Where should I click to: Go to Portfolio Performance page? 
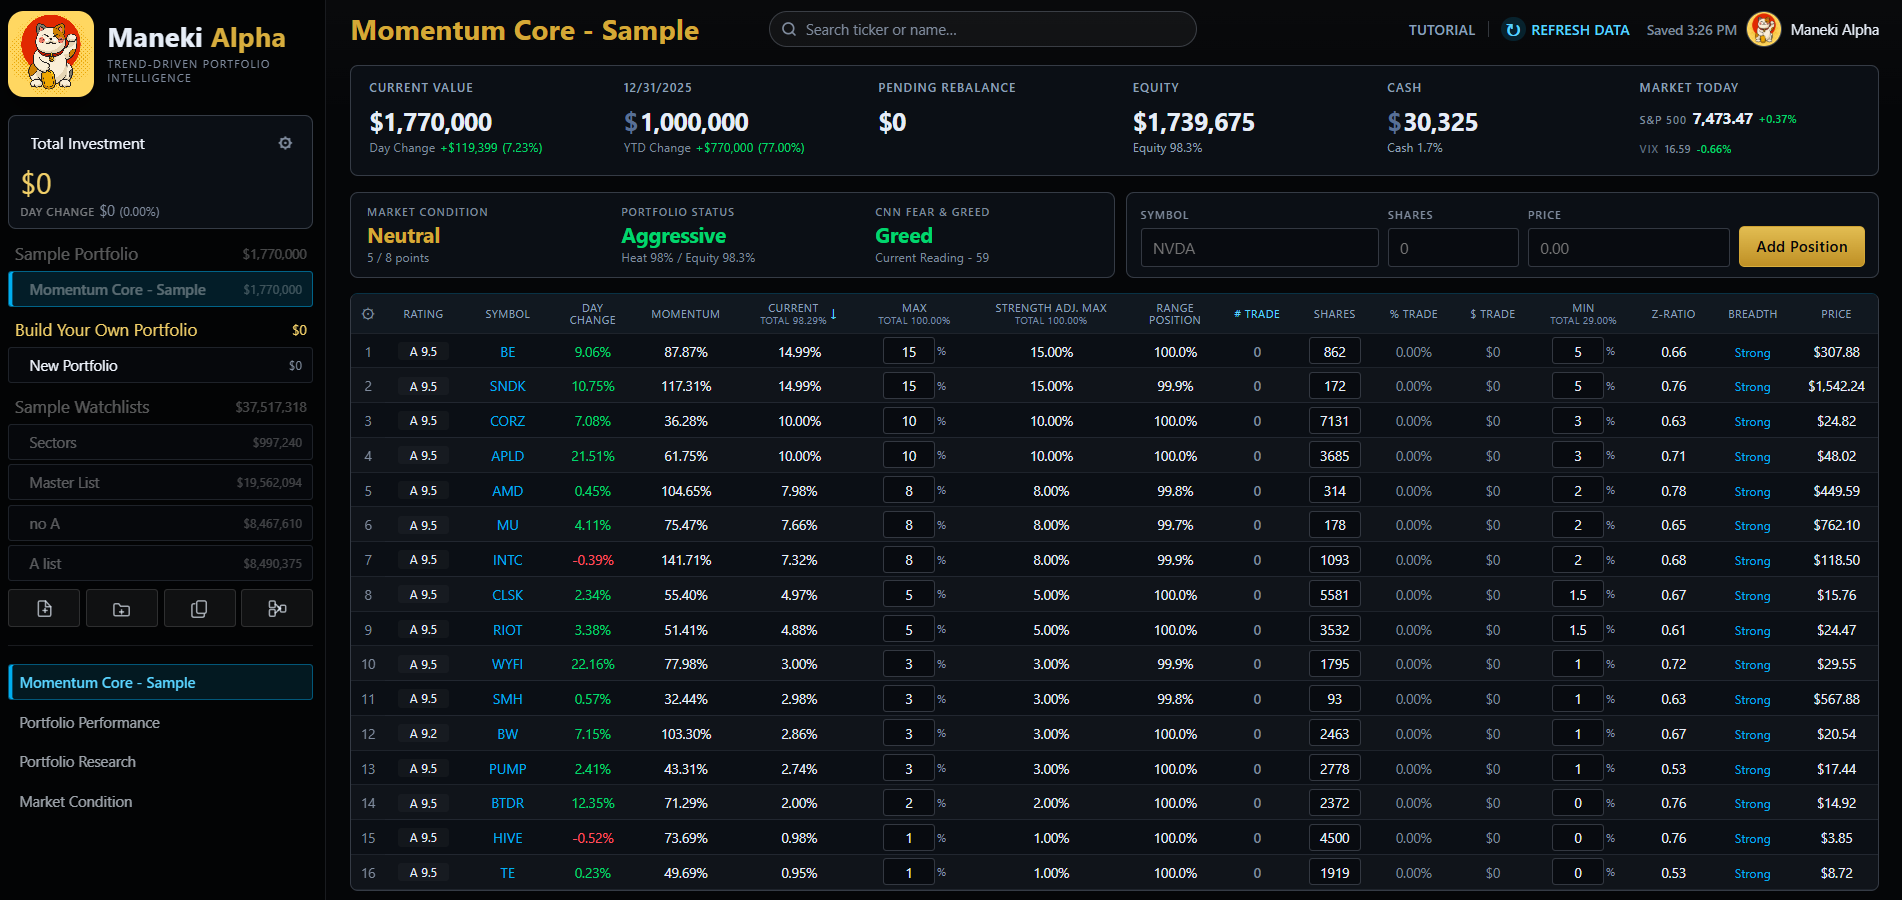[x=89, y=722]
